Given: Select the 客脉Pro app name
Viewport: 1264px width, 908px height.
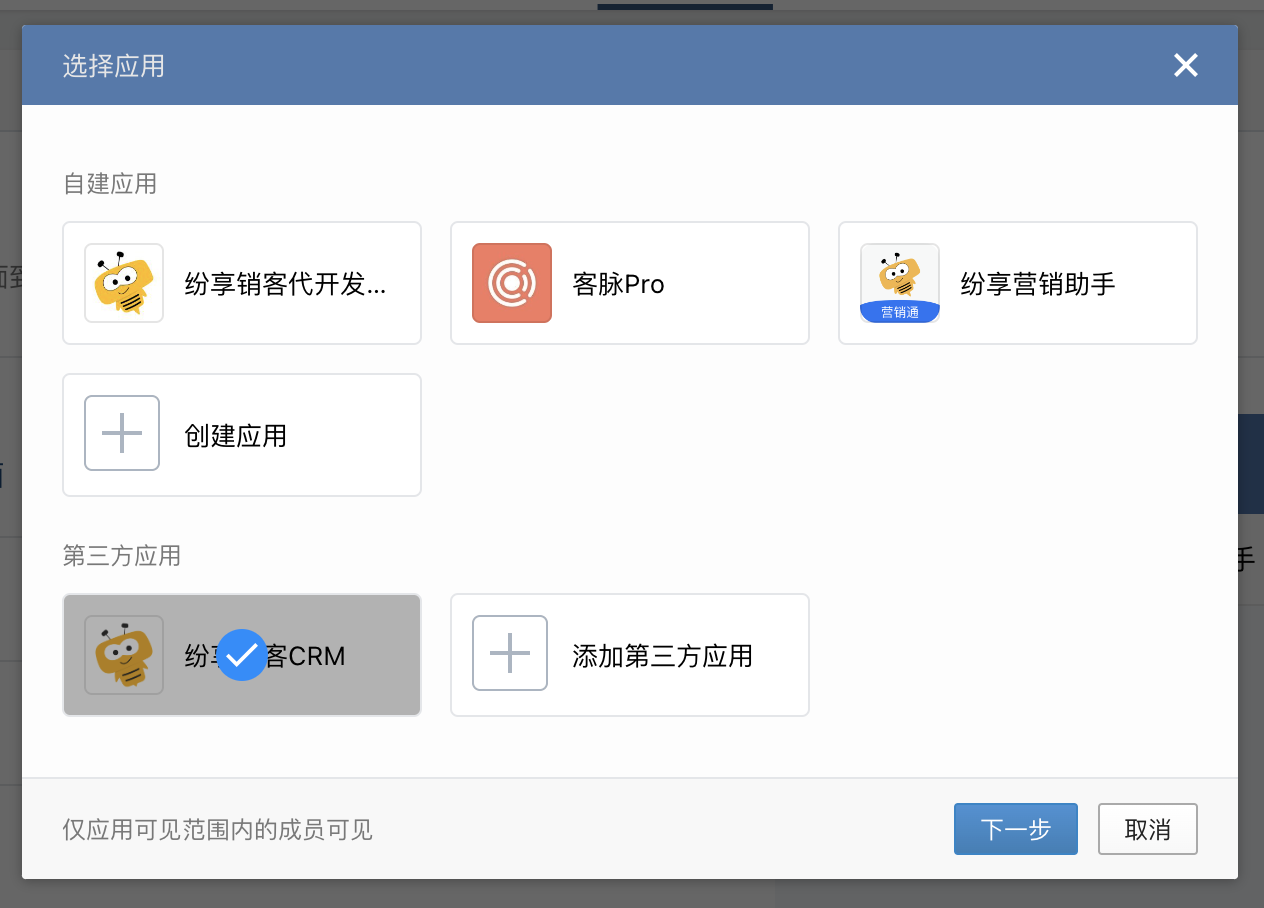Looking at the screenshot, I should (x=619, y=284).
